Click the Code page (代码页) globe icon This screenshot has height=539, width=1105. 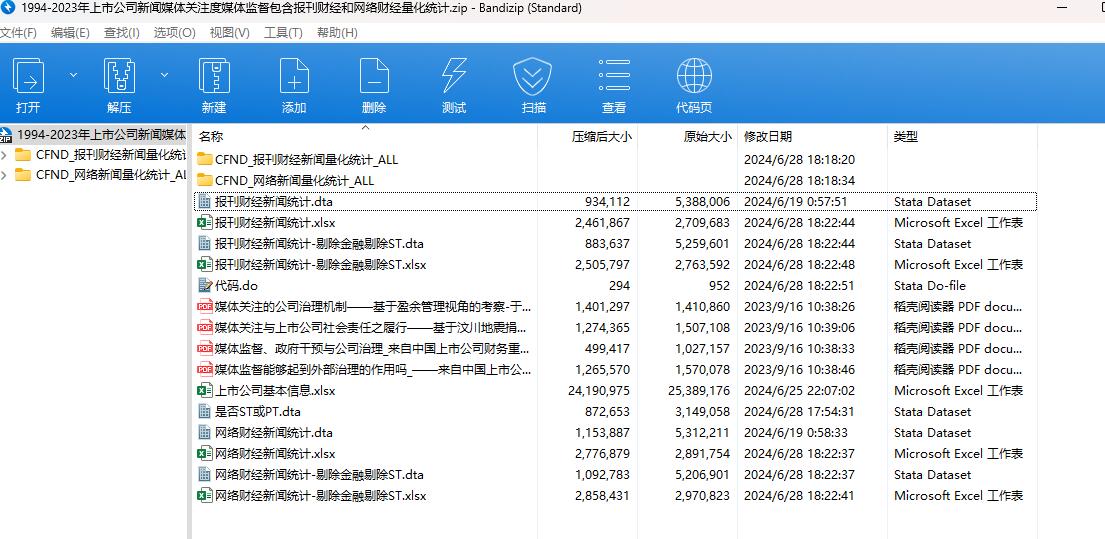click(694, 76)
